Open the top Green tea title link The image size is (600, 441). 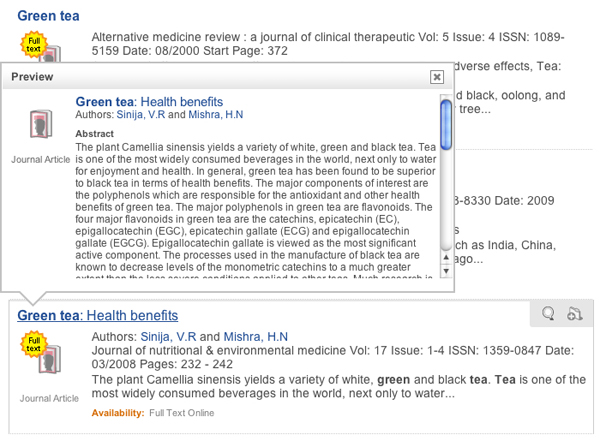[49, 16]
